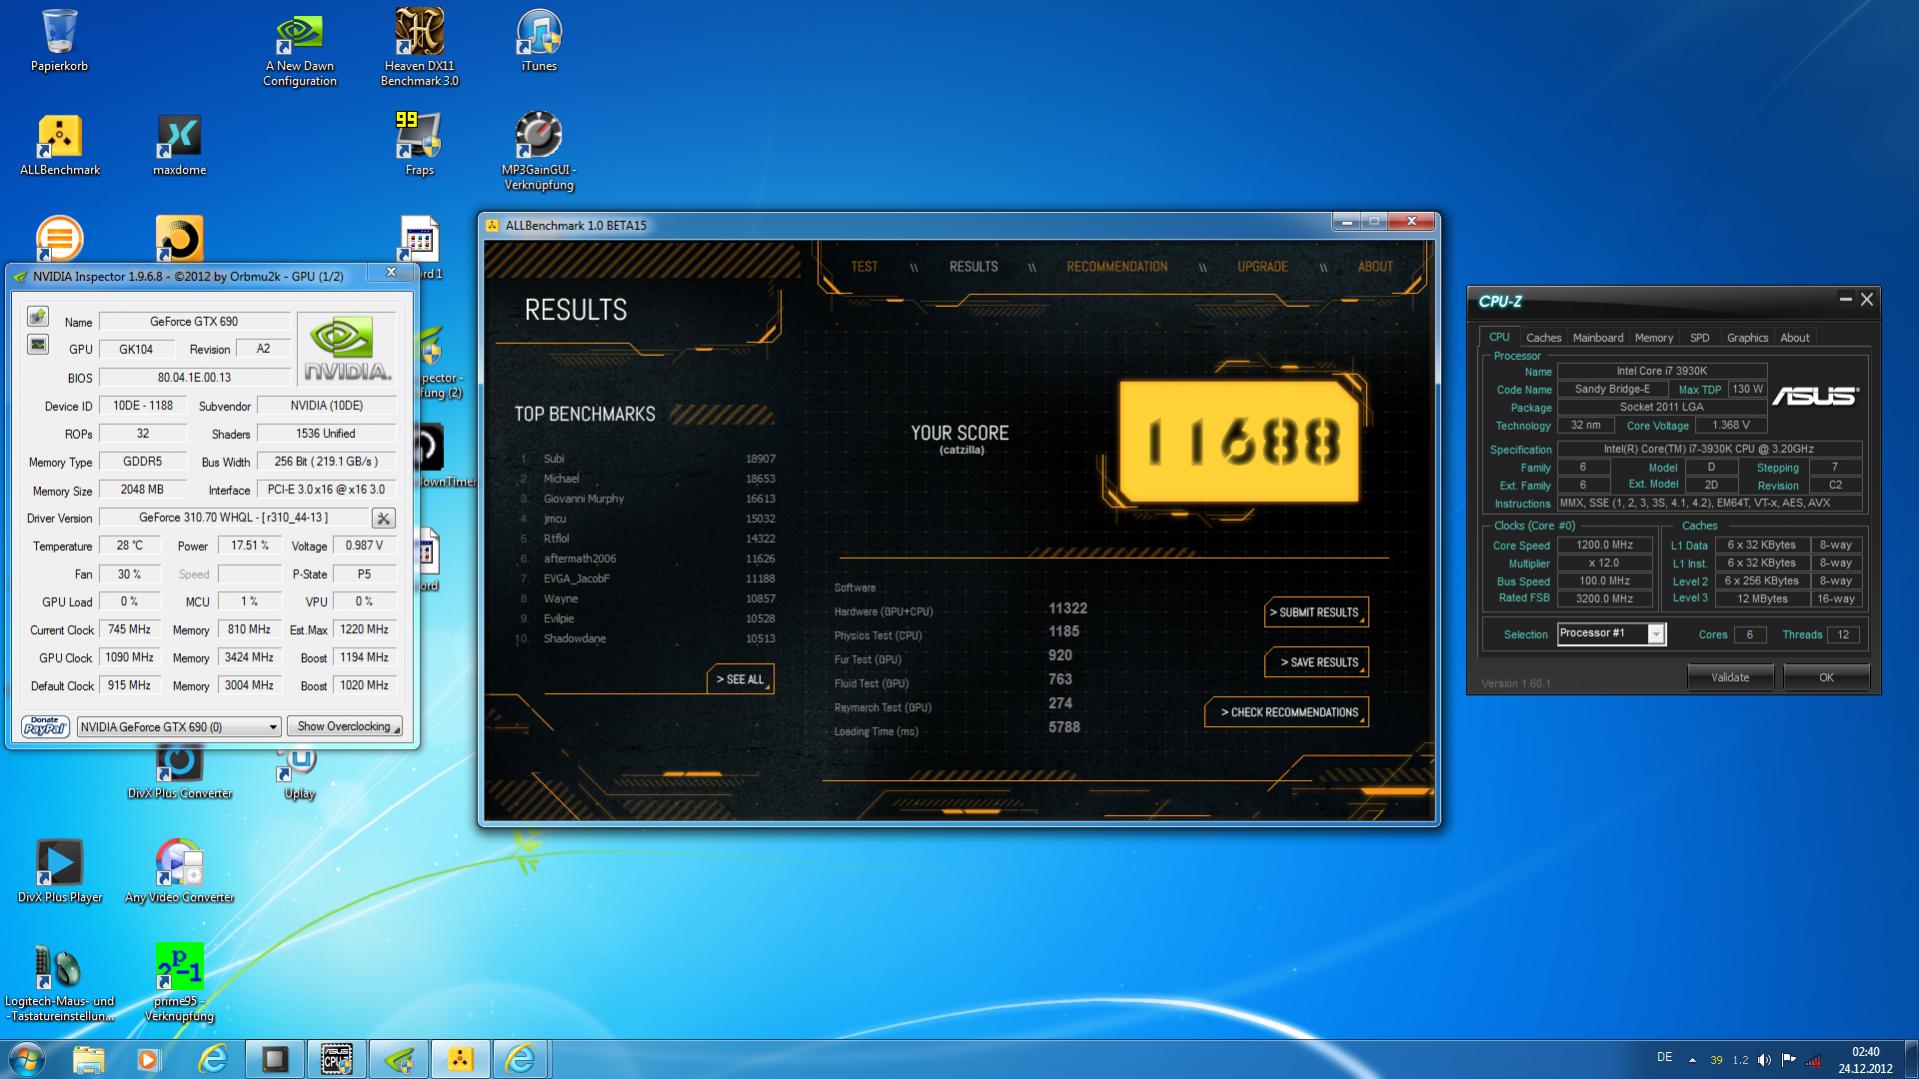Click Show Overclocking button
Screen dimensions: 1919x1079
click(x=344, y=726)
